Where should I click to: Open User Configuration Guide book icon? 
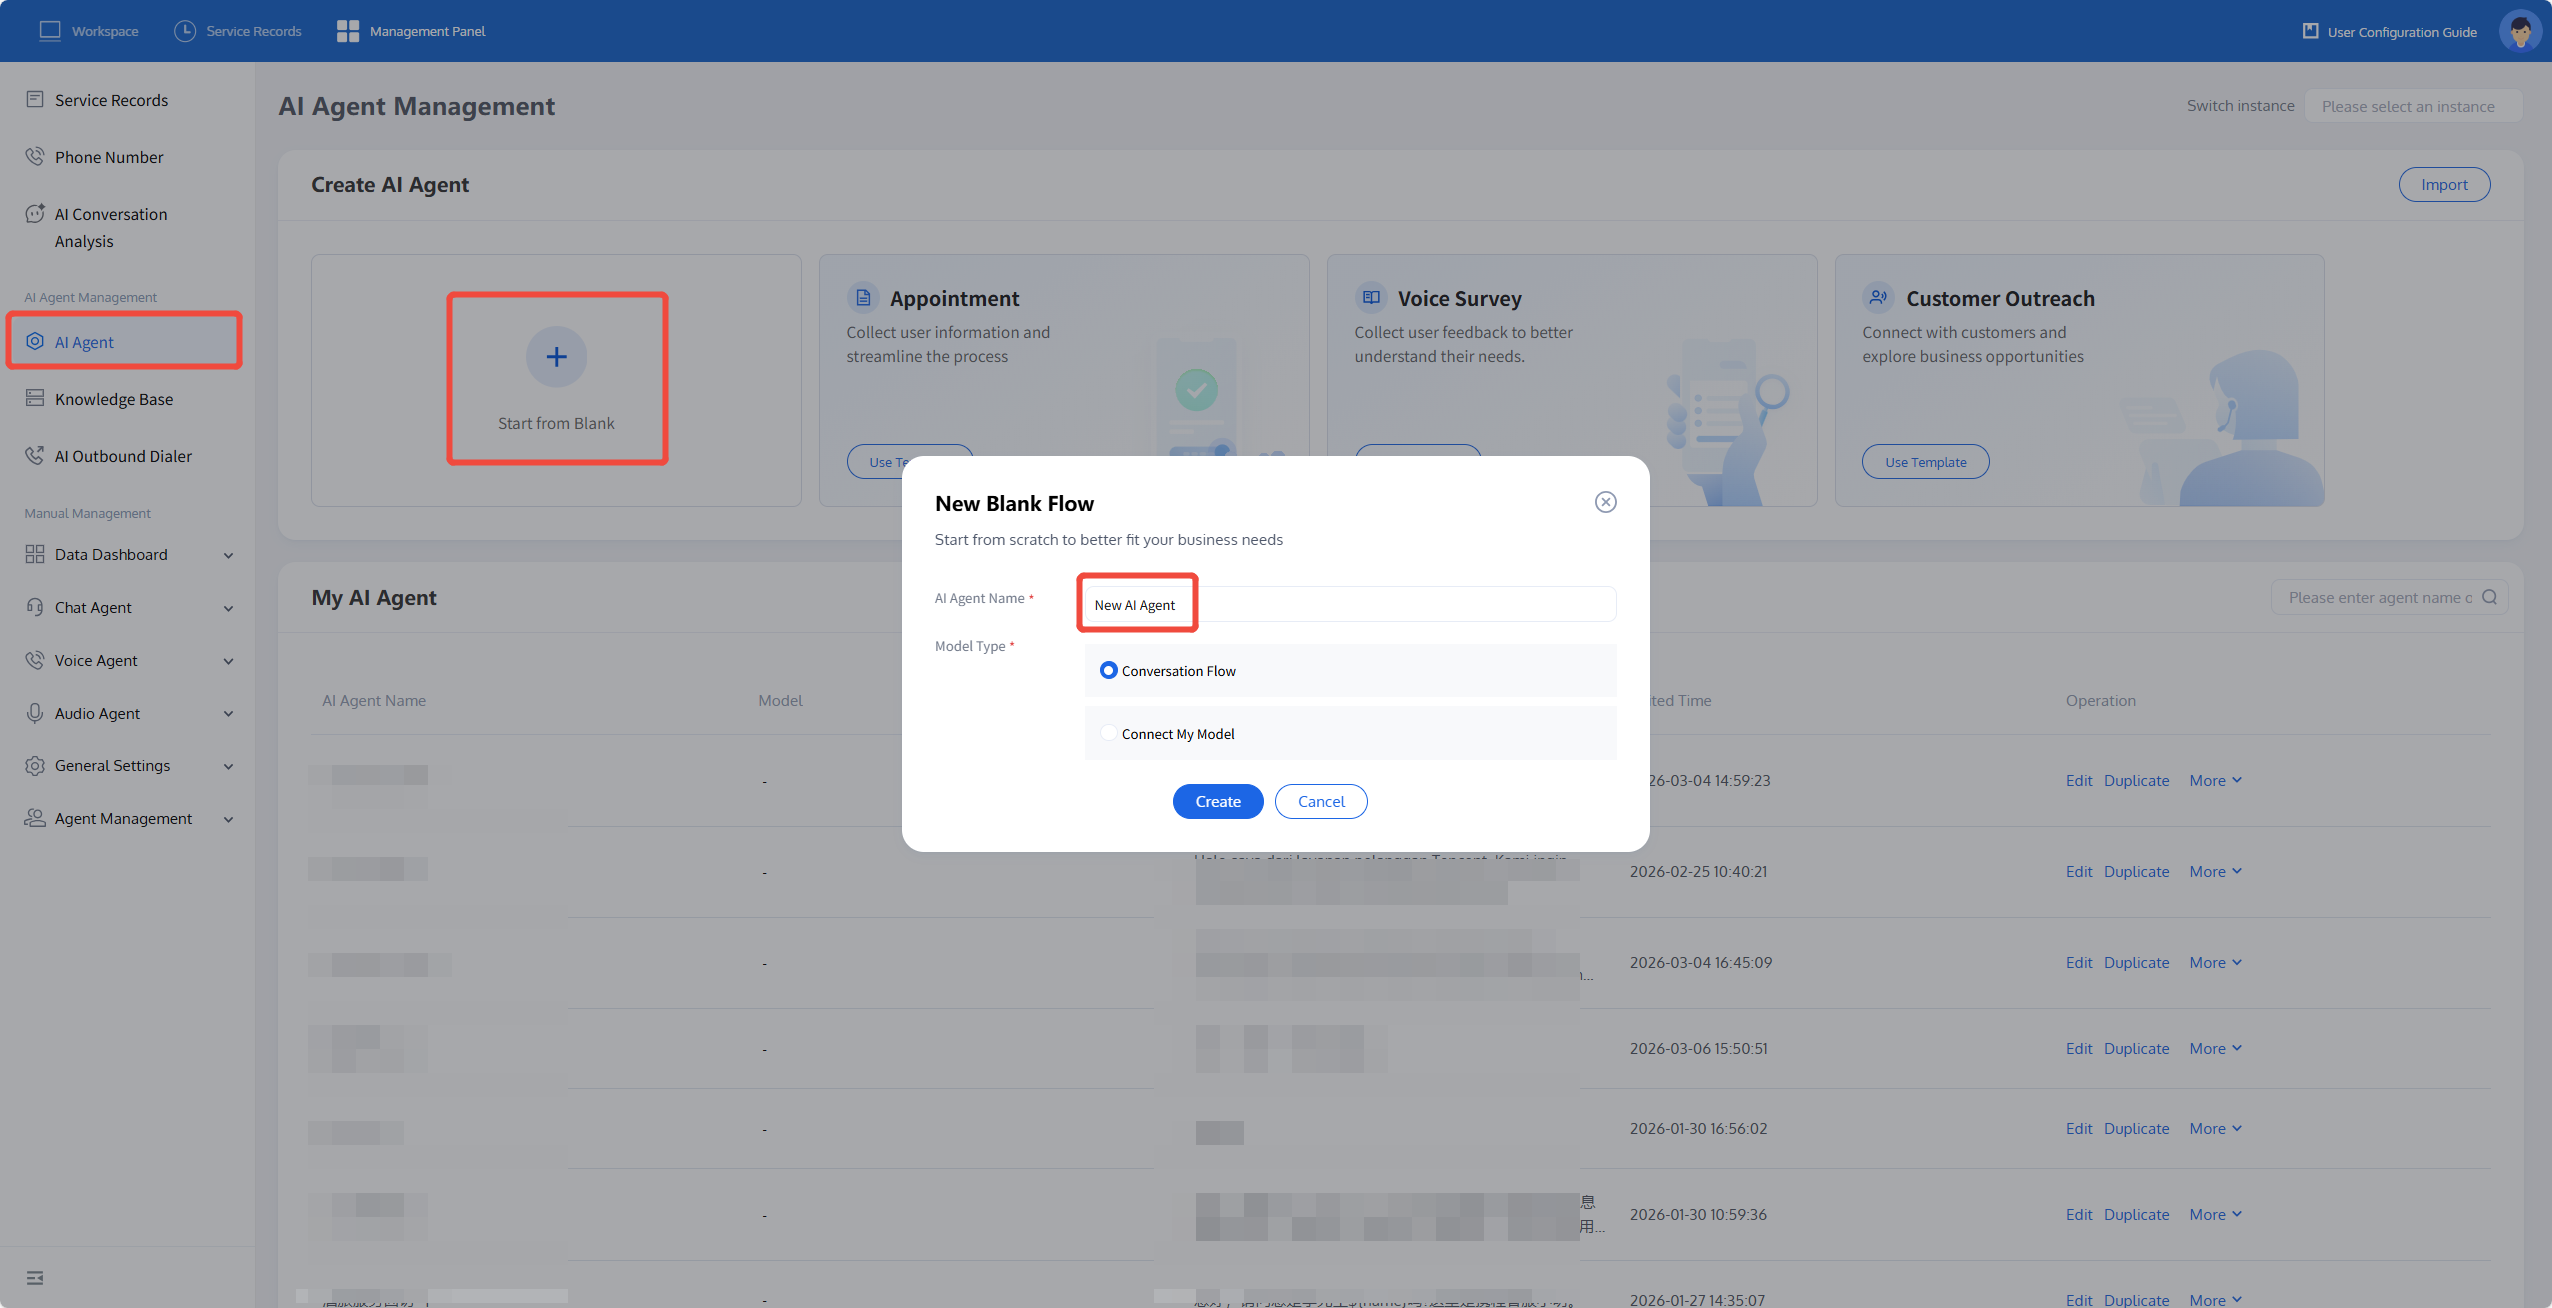pos(2310,31)
